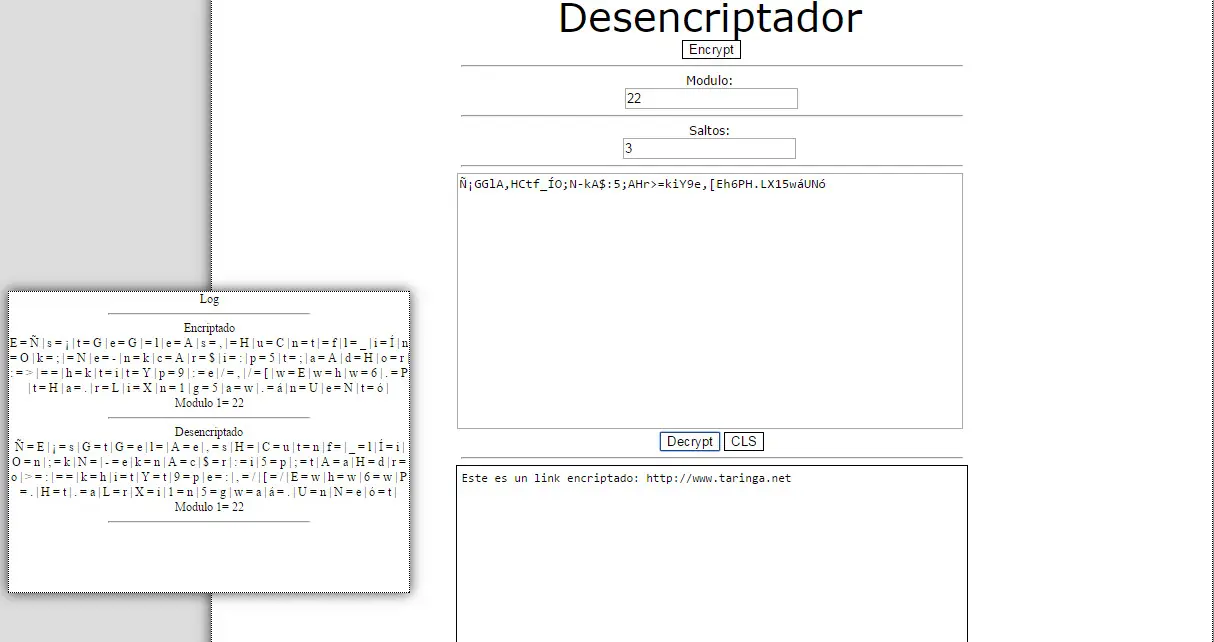1214x642 pixels.
Task: Click the Encriptado heading in Log
Action: (x=208, y=327)
